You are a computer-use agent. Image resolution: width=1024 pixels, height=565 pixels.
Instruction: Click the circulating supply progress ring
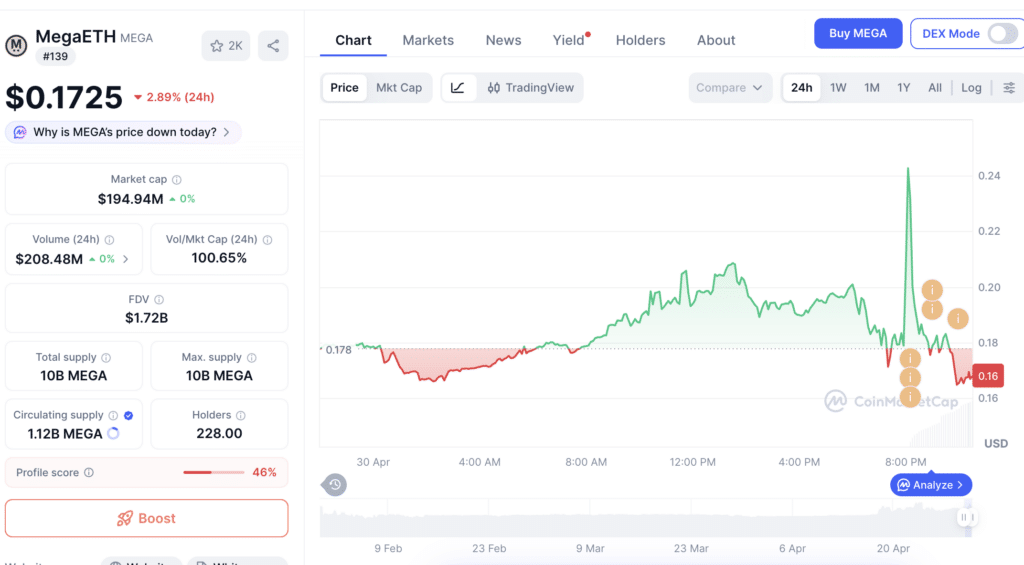(x=114, y=433)
